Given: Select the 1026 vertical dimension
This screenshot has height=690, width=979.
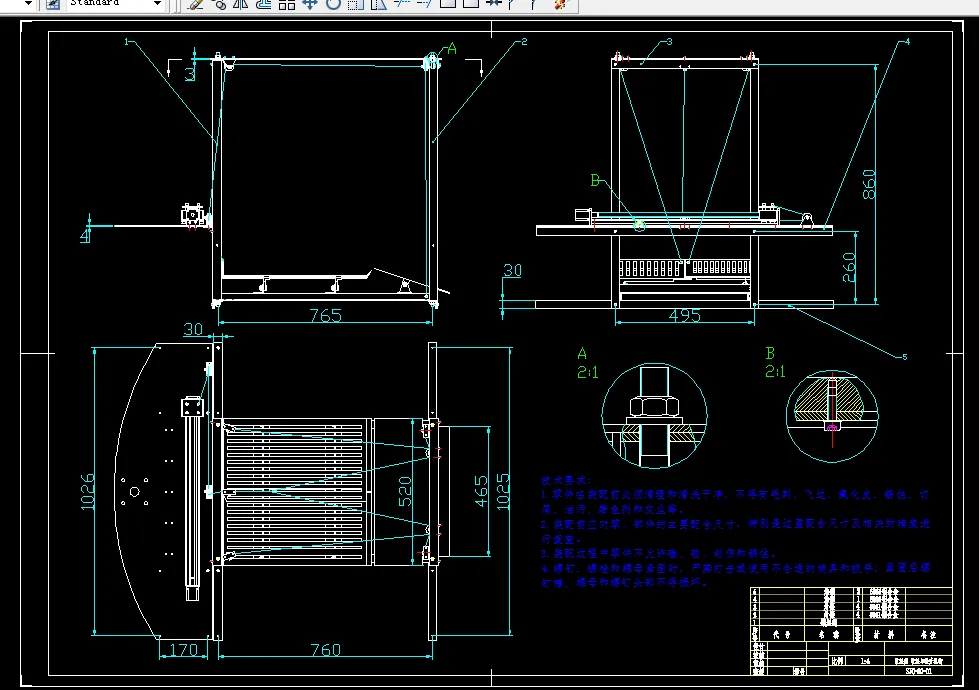Looking at the screenshot, I should pyautogui.click(x=88, y=492).
